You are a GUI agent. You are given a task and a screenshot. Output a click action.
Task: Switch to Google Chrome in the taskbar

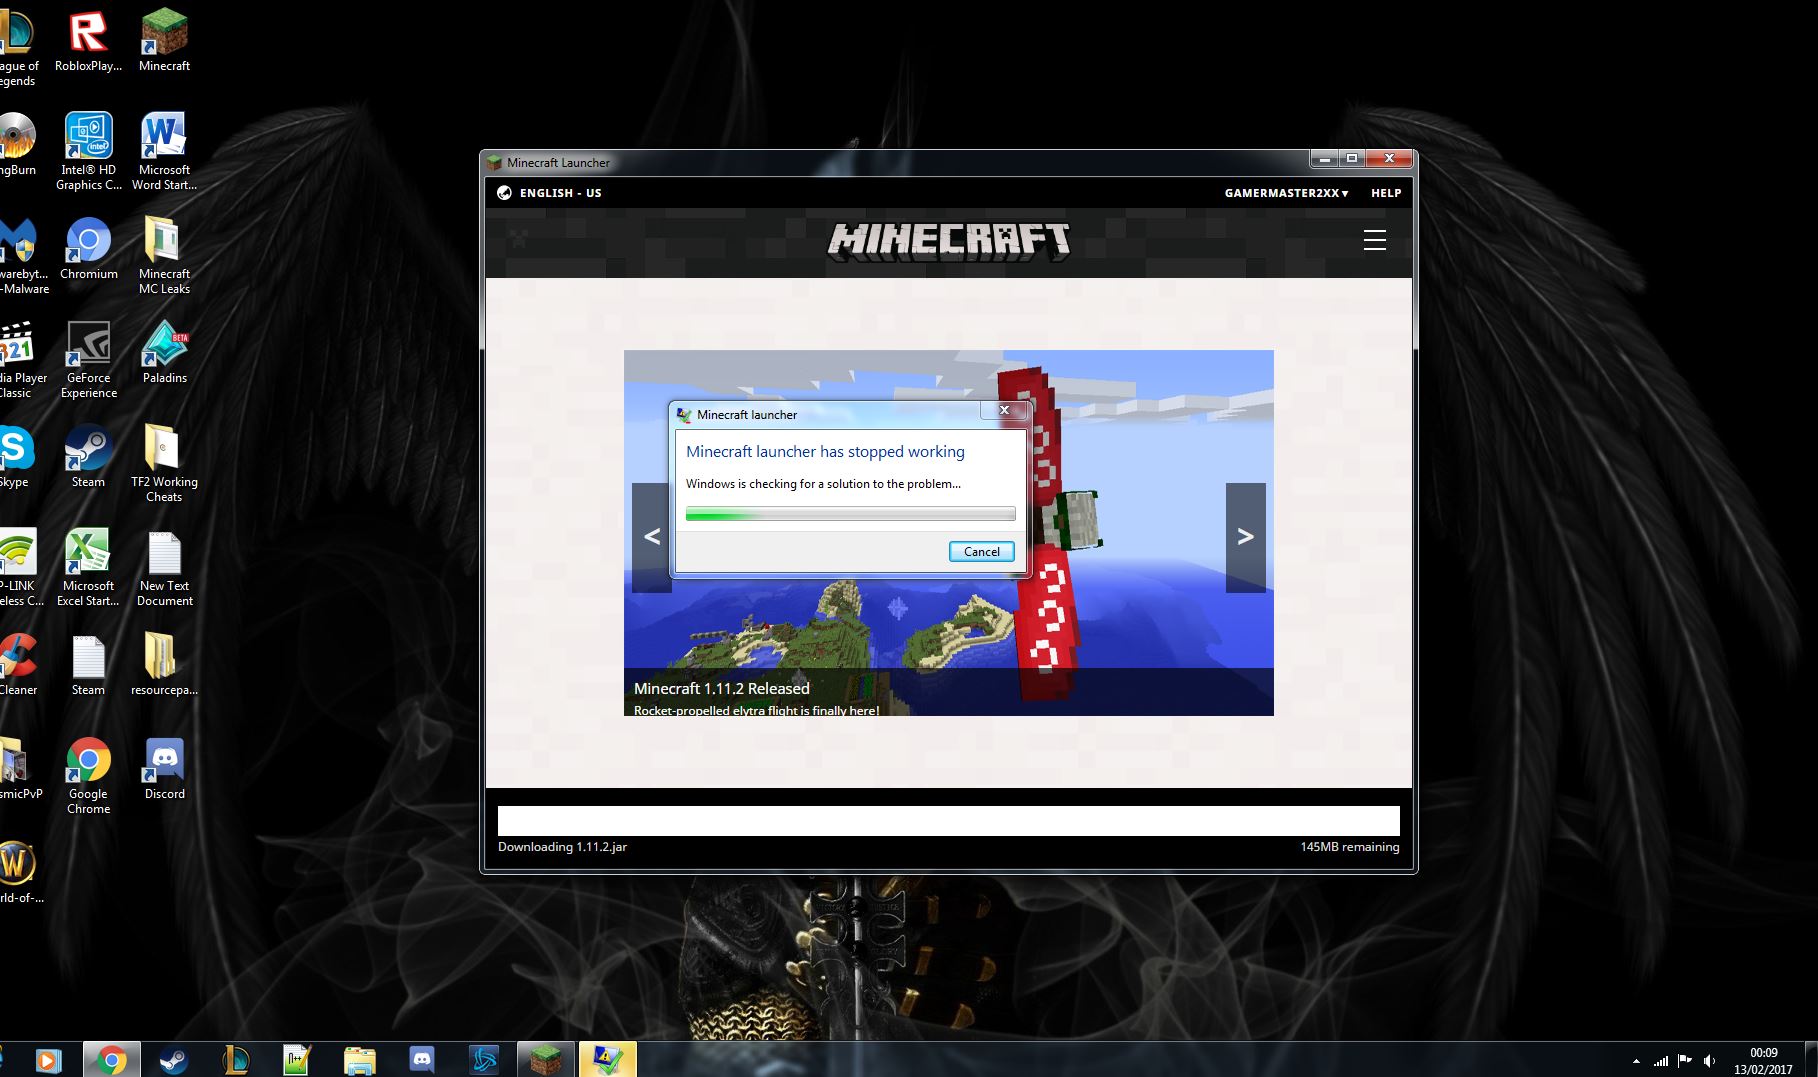click(x=111, y=1060)
